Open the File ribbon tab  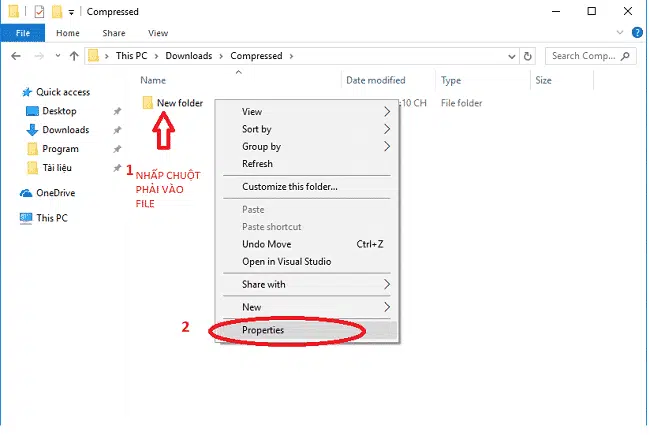click(20, 33)
